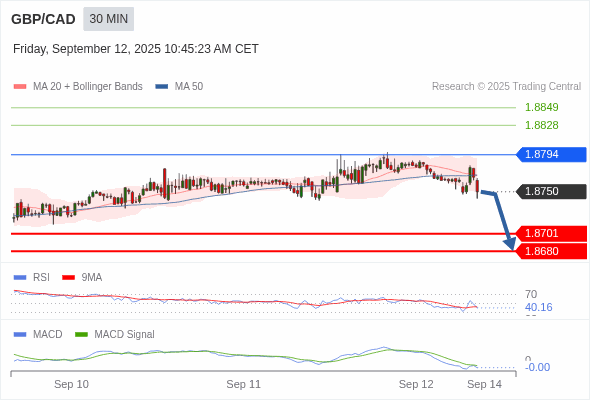Click the red 9MA legend swatch

(x=68, y=278)
